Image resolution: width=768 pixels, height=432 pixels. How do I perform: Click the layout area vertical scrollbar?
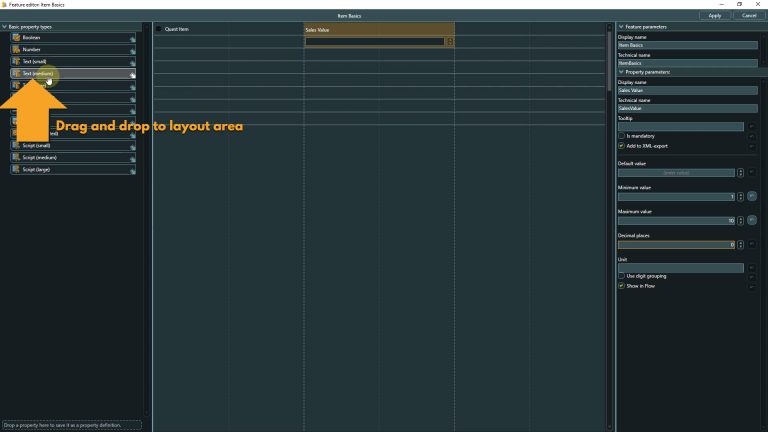click(x=610, y=59)
